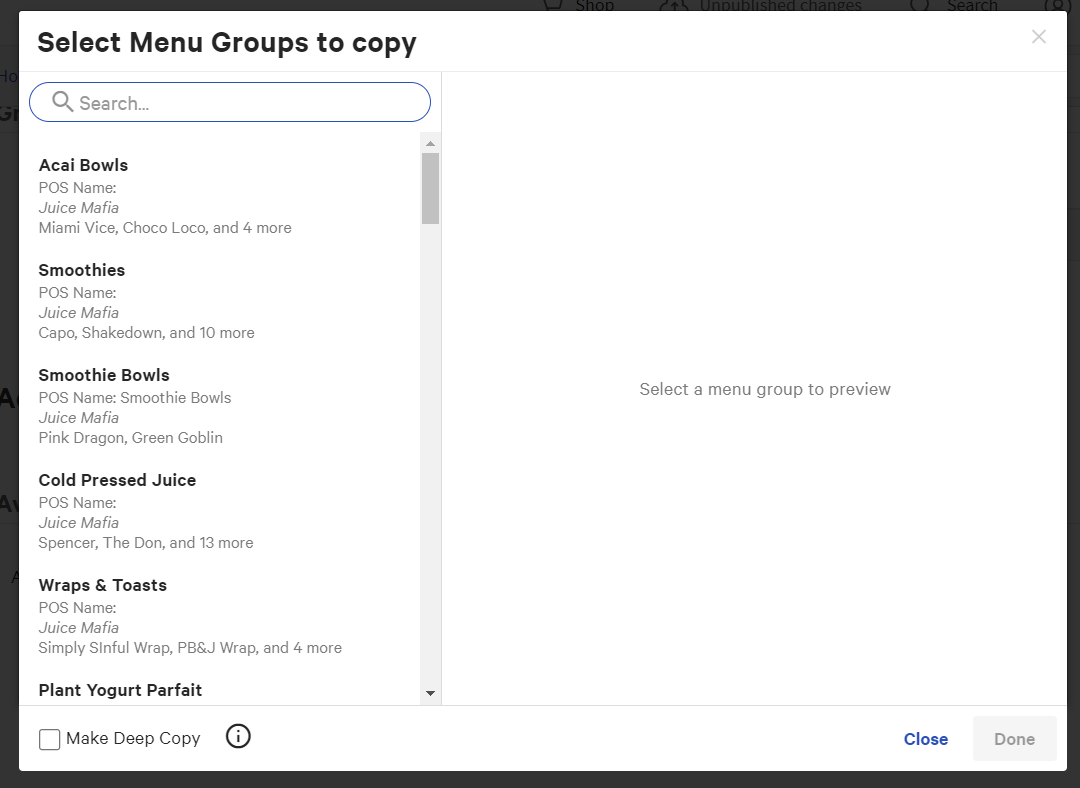
Task: Choose the Smoothie Bowls menu group
Action: tap(104, 375)
